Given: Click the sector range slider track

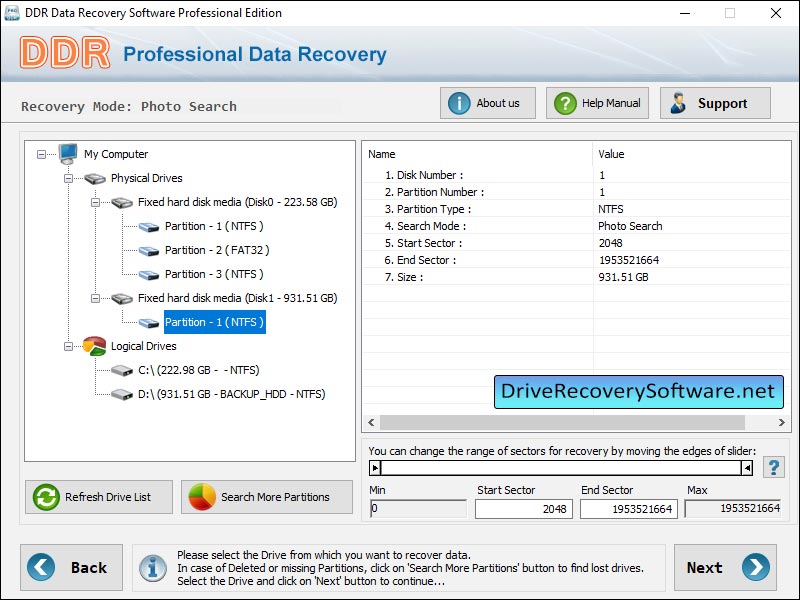Looking at the screenshot, I should coord(561,467).
